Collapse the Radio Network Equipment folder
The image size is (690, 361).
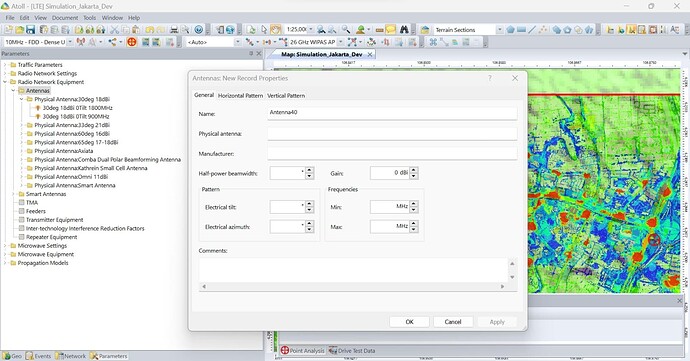pyautogui.click(x=5, y=82)
